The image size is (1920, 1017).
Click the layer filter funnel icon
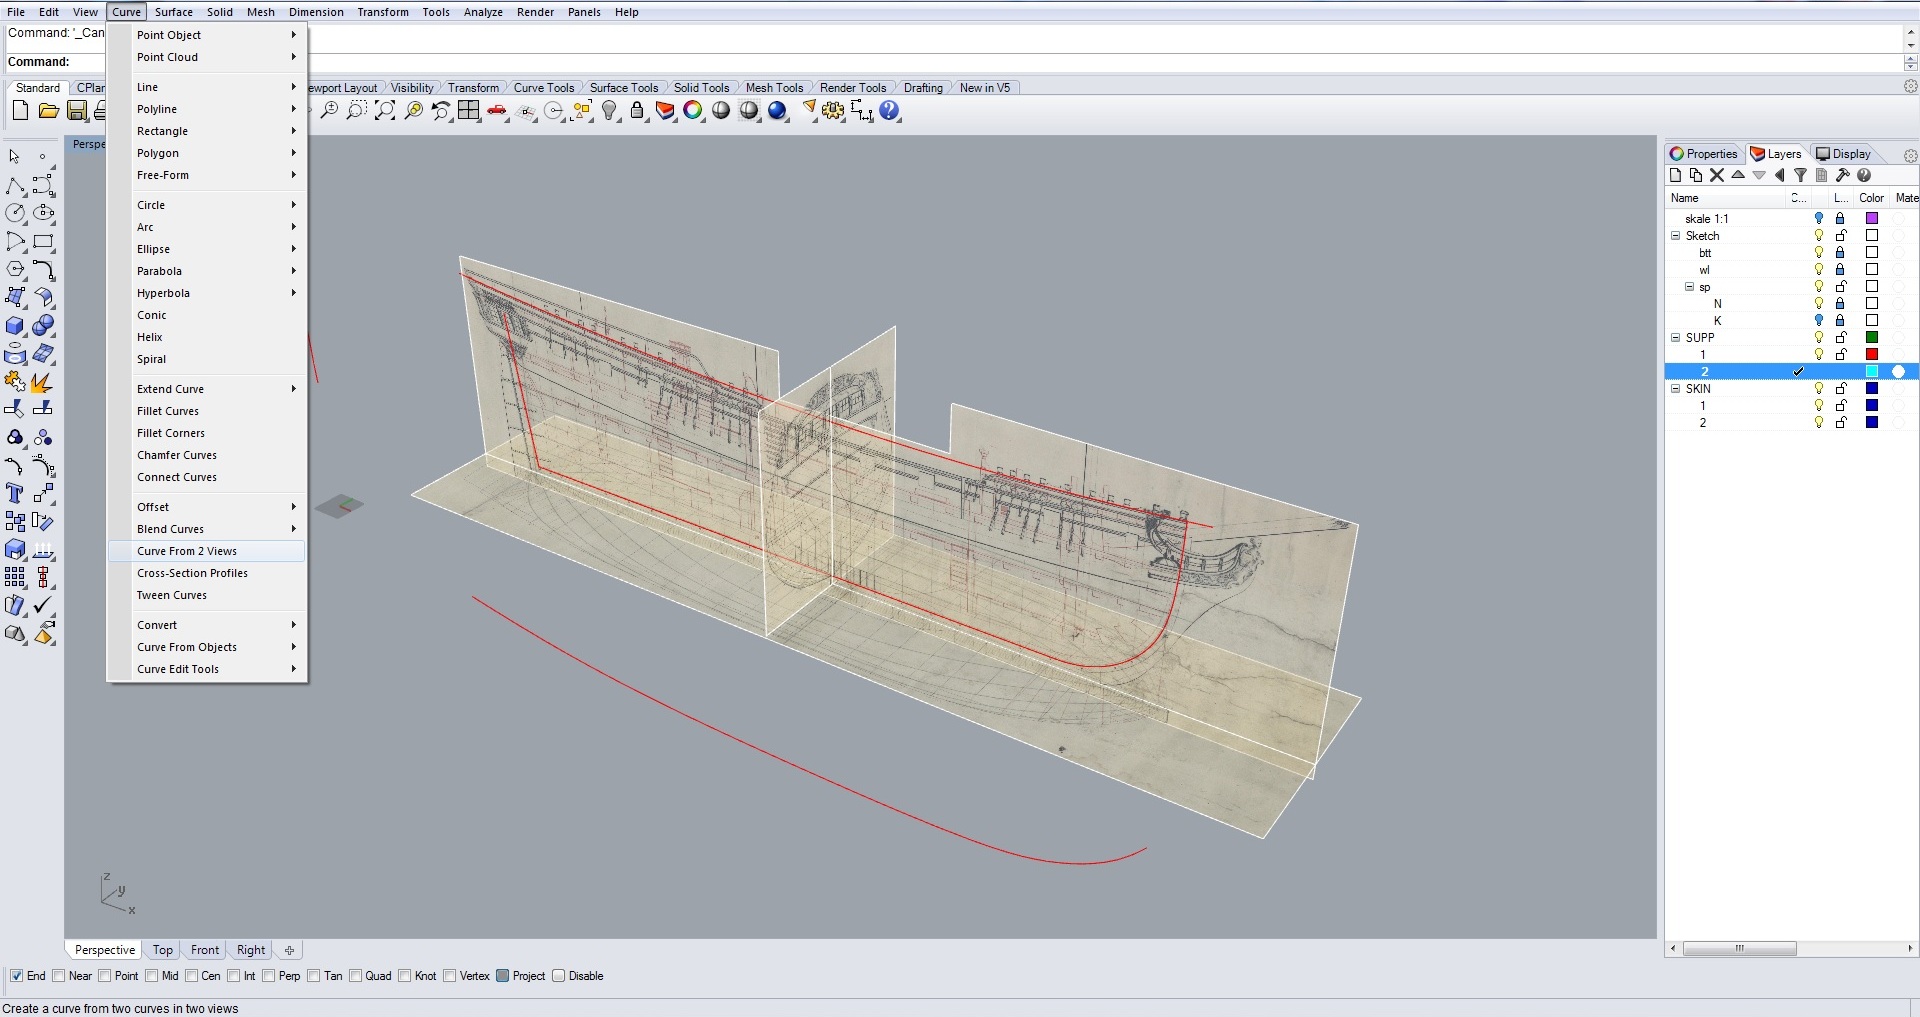1800,175
